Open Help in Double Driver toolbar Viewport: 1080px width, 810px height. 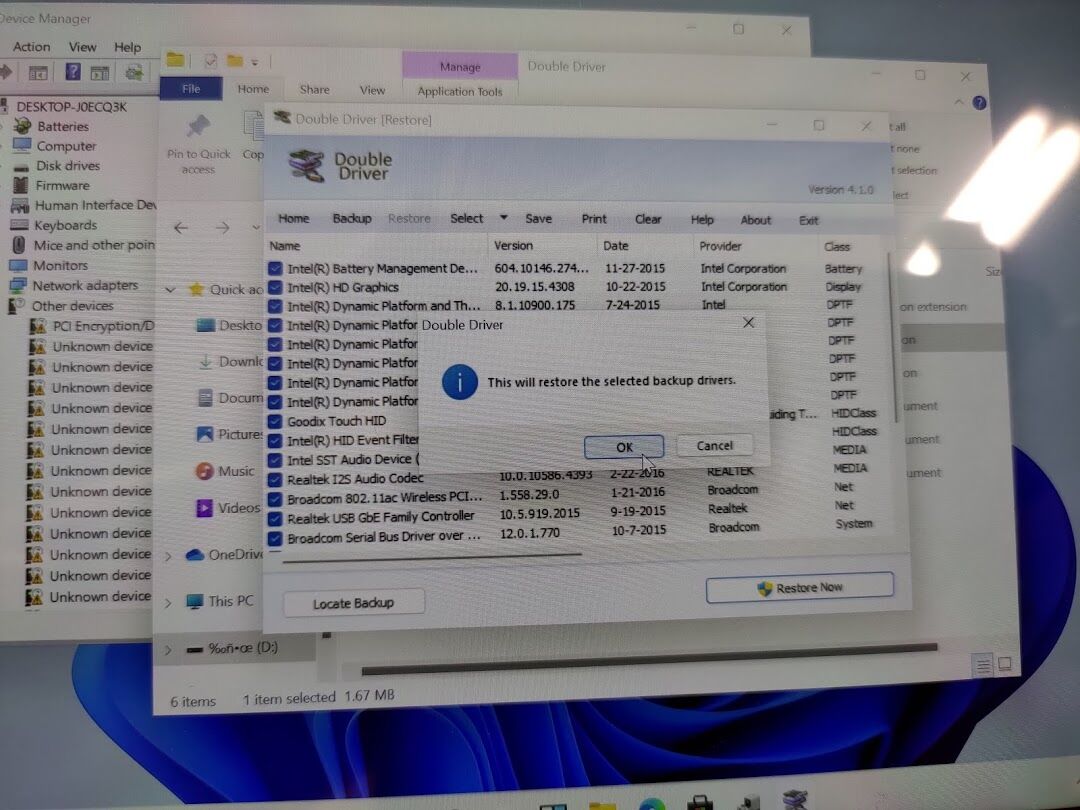pyautogui.click(x=702, y=220)
